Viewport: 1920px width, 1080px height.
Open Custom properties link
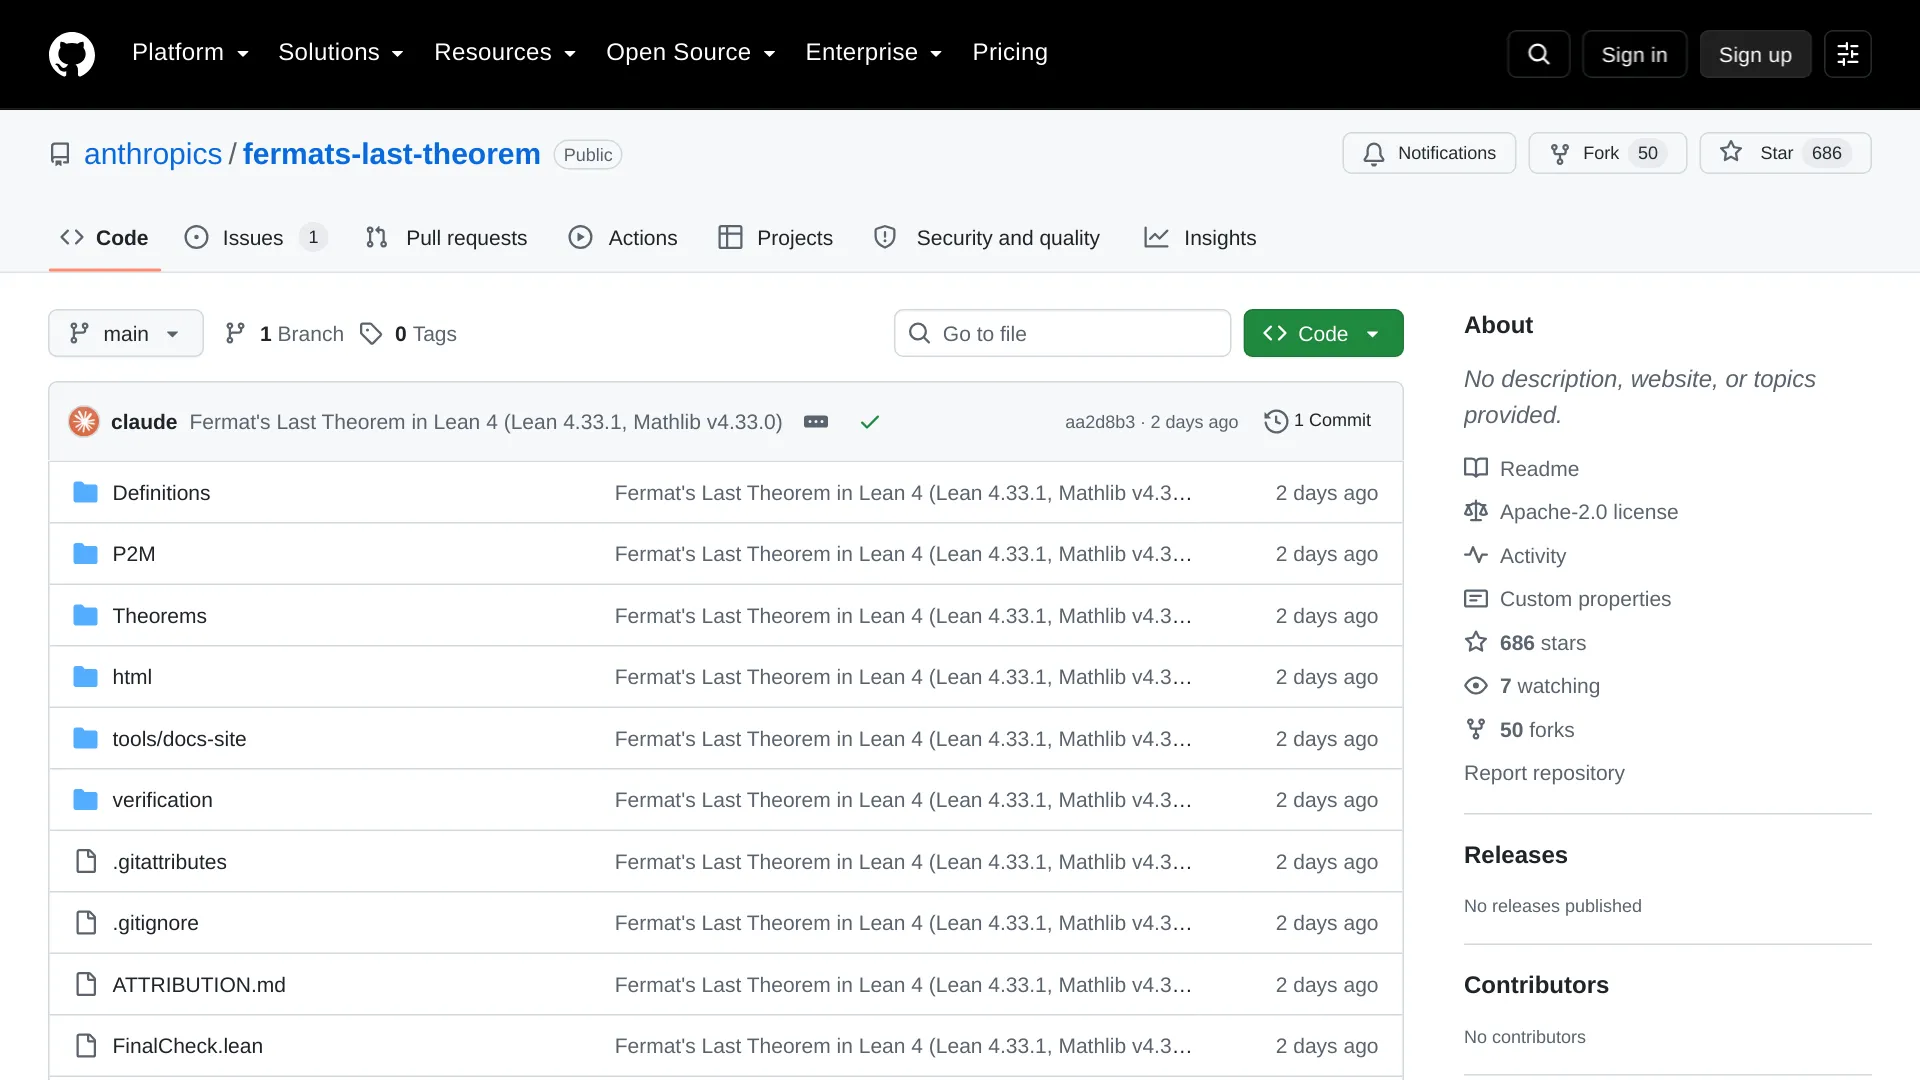(x=1585, y=599)
